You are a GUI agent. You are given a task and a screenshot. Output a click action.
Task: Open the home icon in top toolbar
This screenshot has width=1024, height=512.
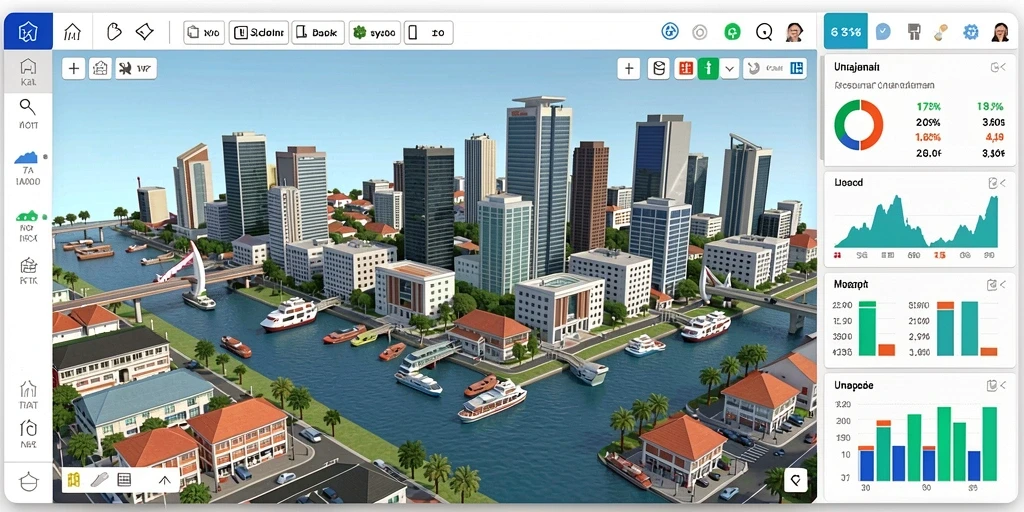(72, 32)
